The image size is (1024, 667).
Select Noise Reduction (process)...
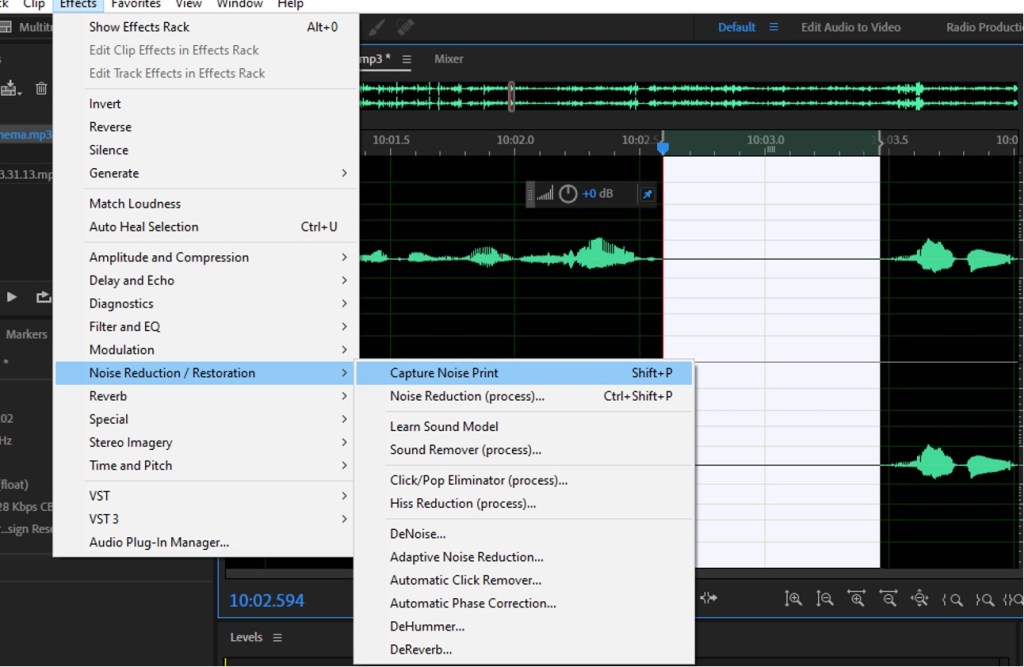point(467,396)
